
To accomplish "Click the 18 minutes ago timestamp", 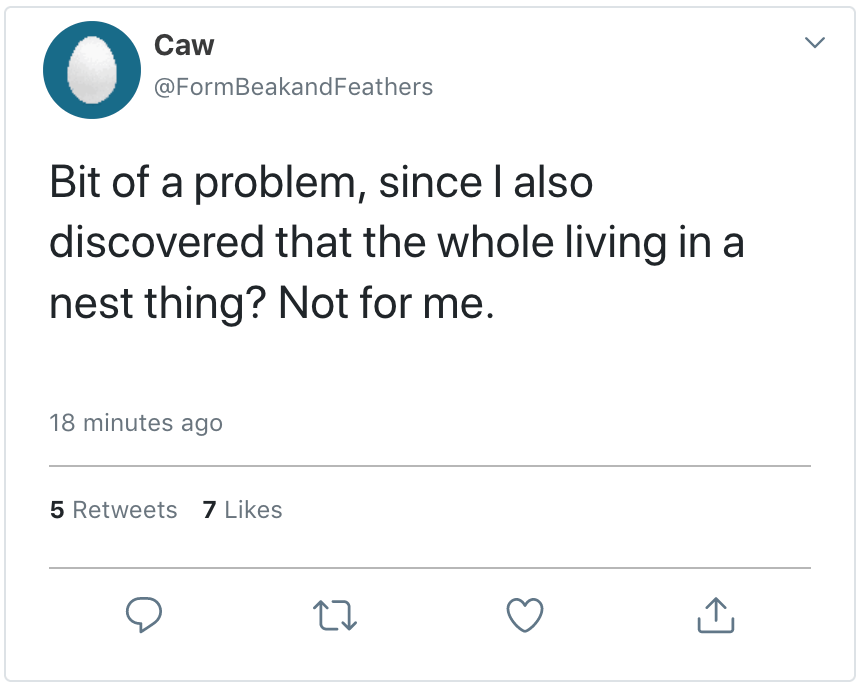I will [136, 423].
